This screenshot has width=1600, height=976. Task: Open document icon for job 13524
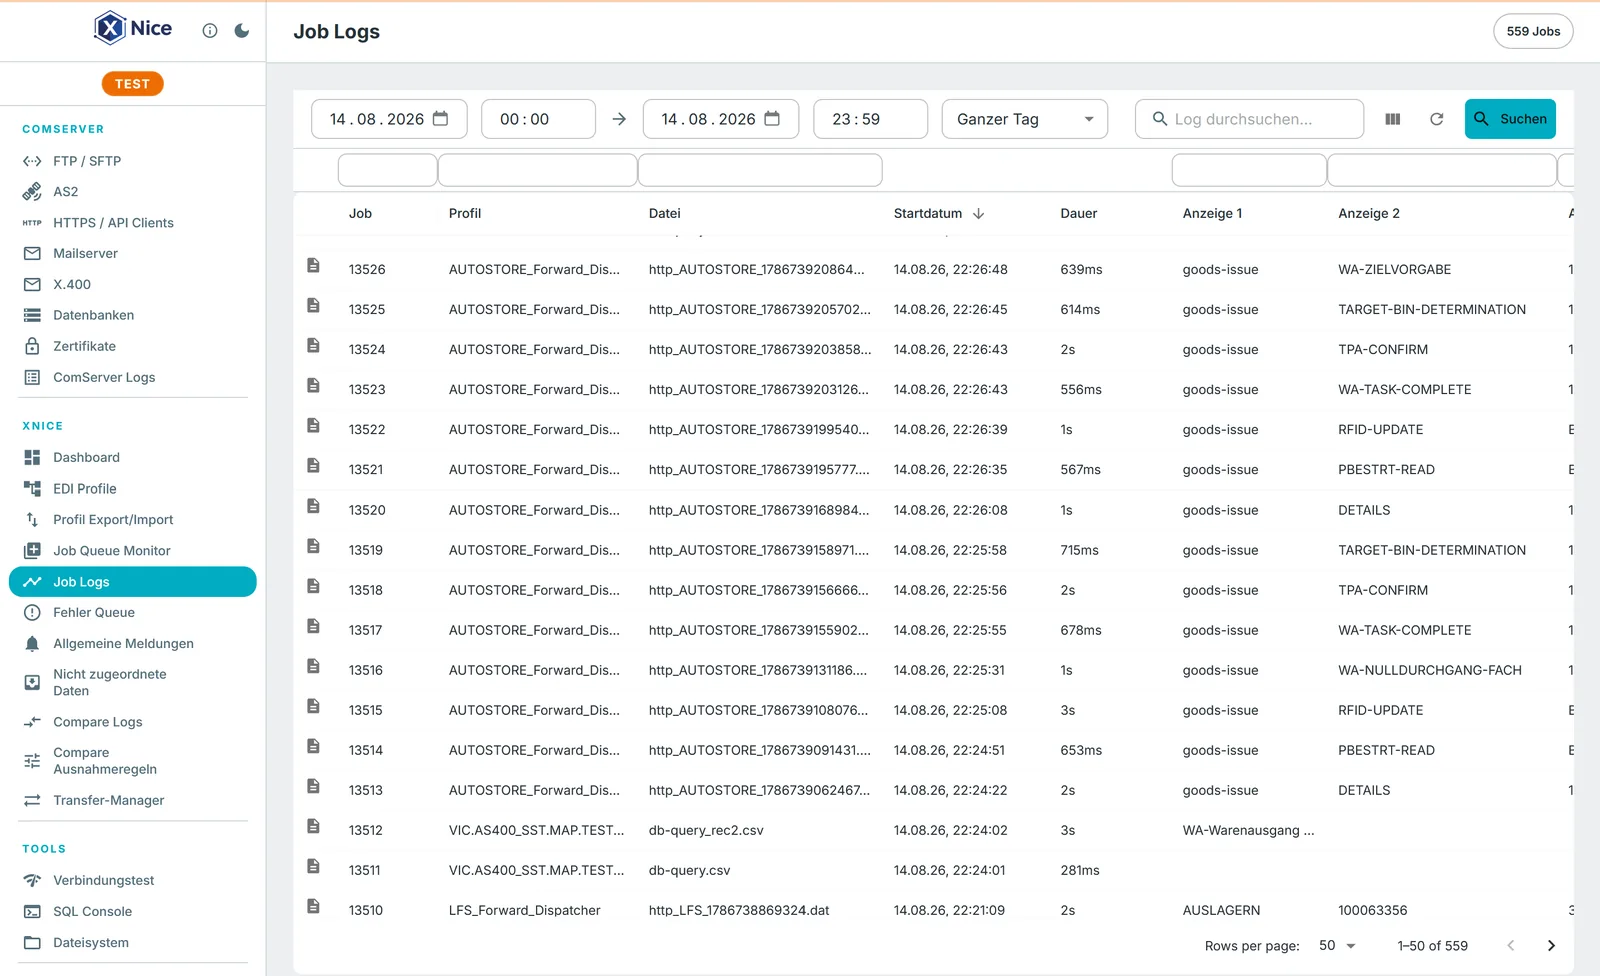pyautogui.click(x=313, y=345)
